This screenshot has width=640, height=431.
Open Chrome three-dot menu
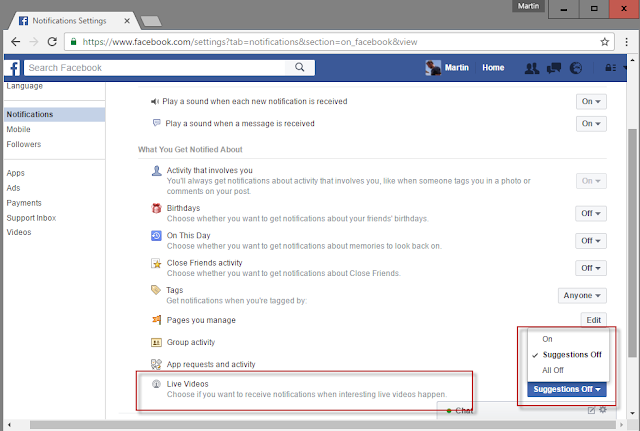[x=626, y=42]
